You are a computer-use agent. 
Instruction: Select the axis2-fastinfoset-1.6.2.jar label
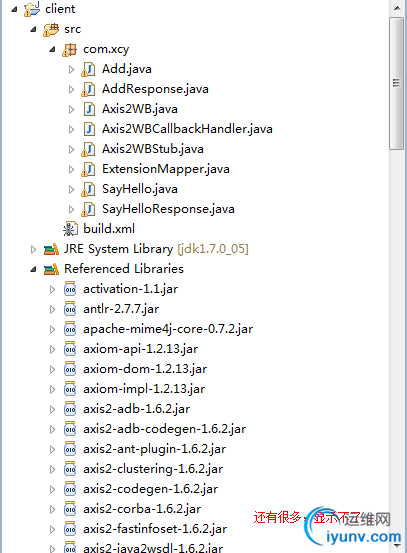coord(155,529)
